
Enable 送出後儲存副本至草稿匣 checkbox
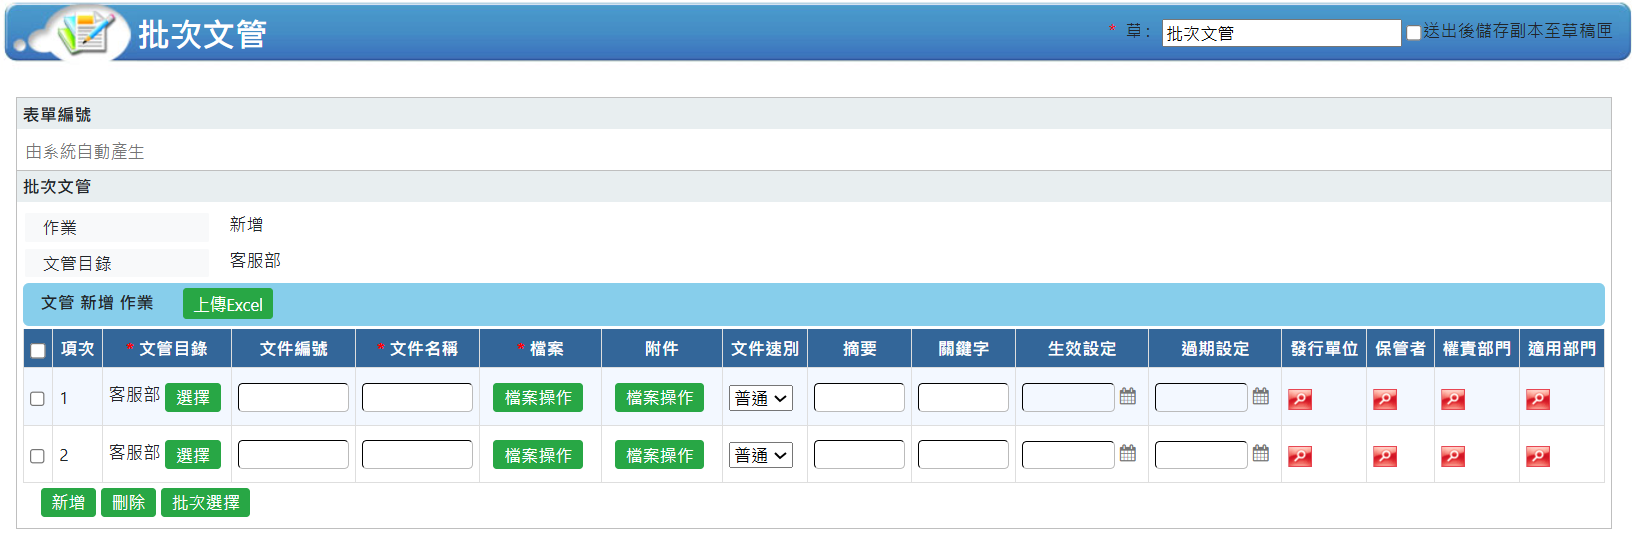point(1413,33)
